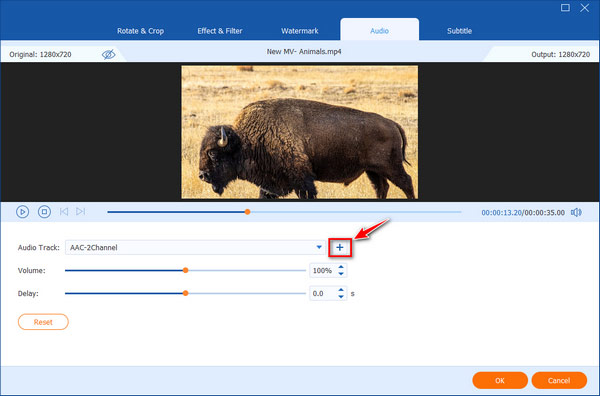Image resolution: width=600 pixels, height=396 pixels.
Task: Close the editor window
Action: coord(585,8)
